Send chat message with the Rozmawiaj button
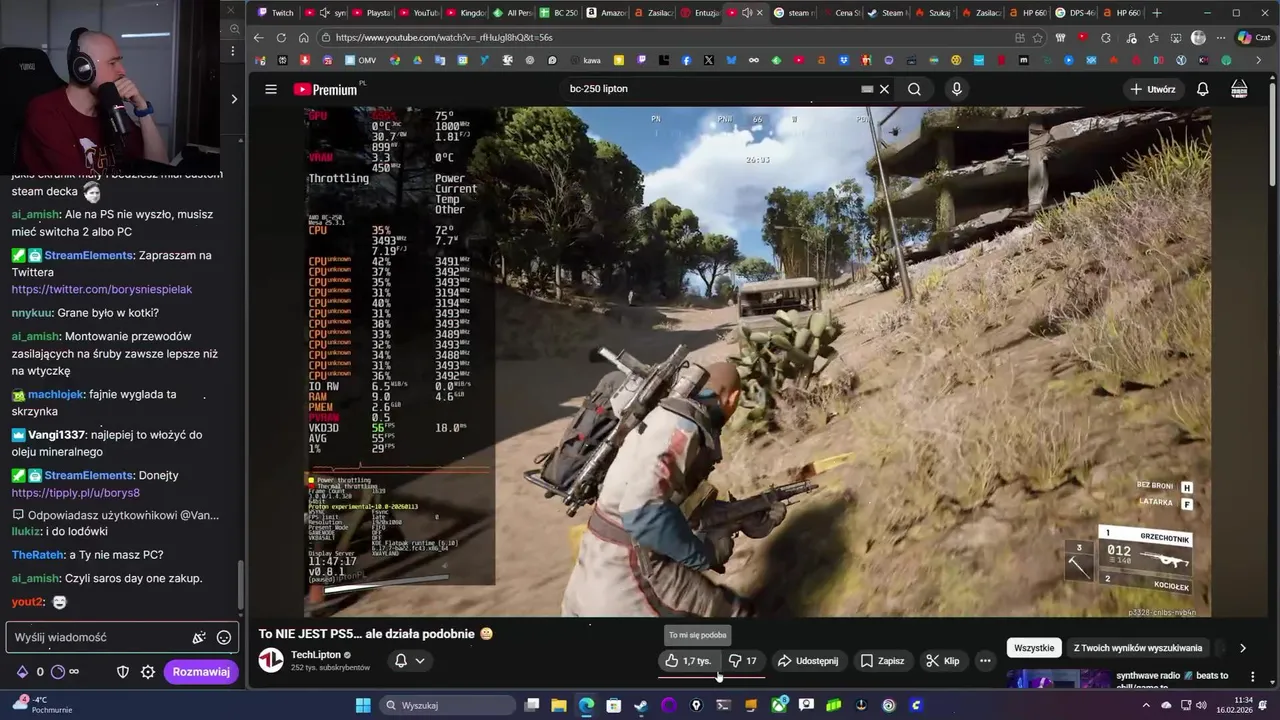The image size is (1280, 720). point(201,672)
